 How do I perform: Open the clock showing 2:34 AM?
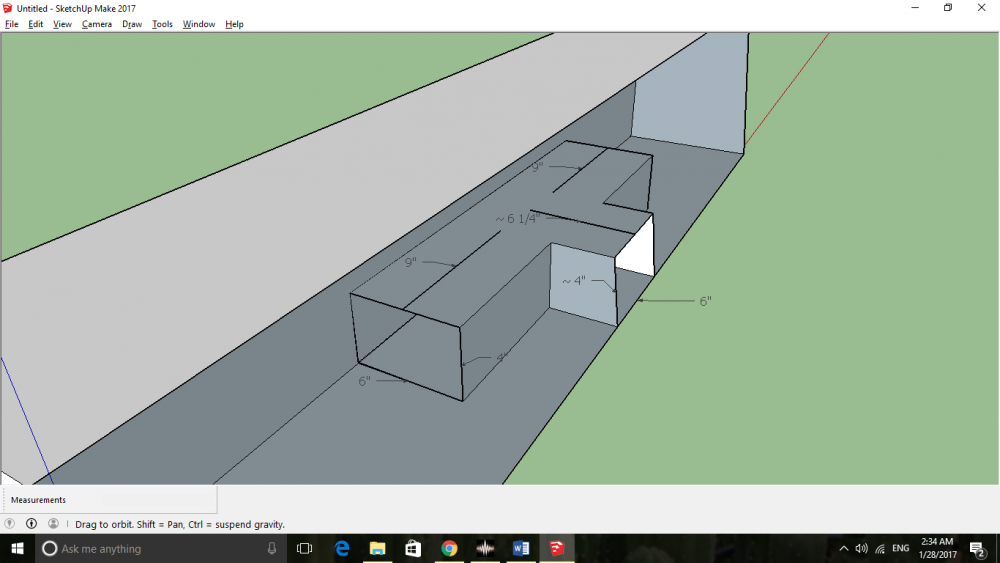(x=938, y=548)
